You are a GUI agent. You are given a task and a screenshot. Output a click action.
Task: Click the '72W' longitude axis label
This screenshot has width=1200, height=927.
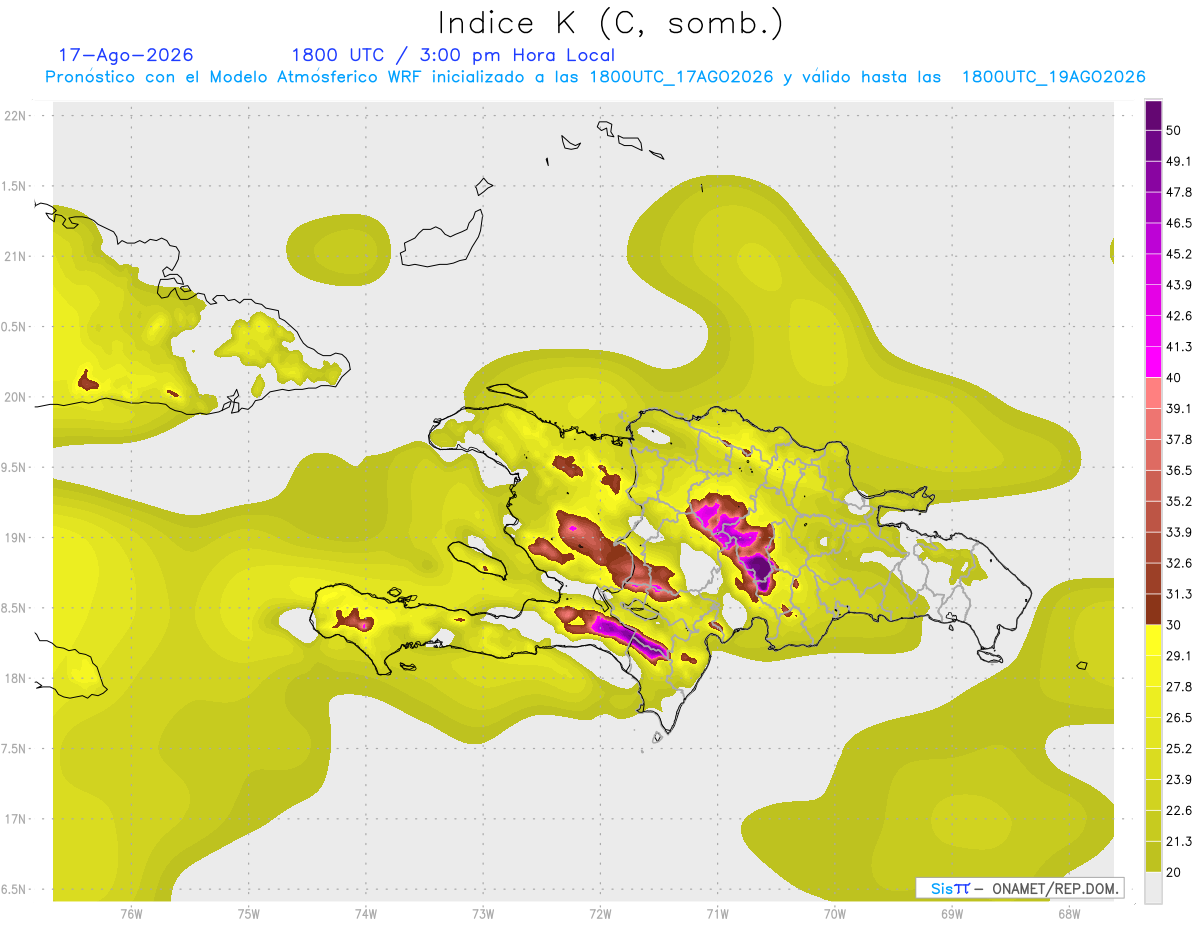pyautogui.click(x=600, y=913)
